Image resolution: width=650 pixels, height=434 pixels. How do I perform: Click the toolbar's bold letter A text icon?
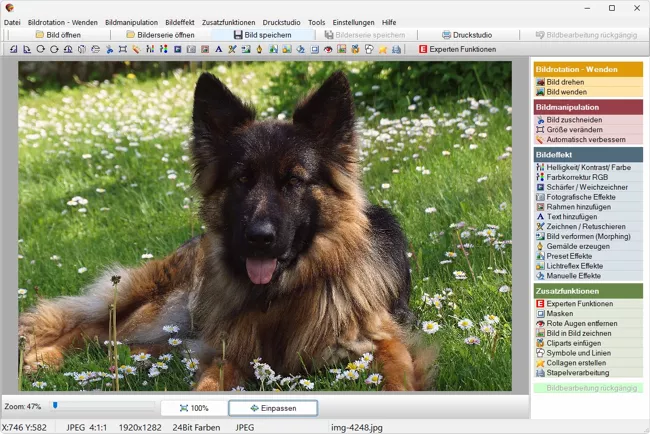218,49
